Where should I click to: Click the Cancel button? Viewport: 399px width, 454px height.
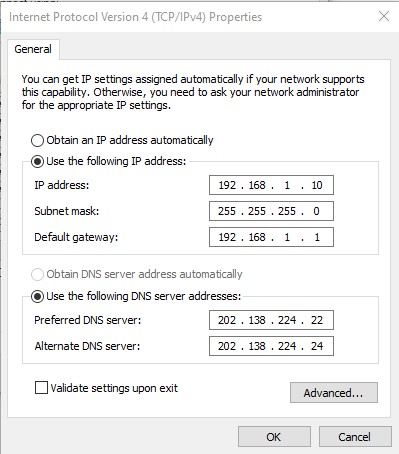(x=355, y=437)
